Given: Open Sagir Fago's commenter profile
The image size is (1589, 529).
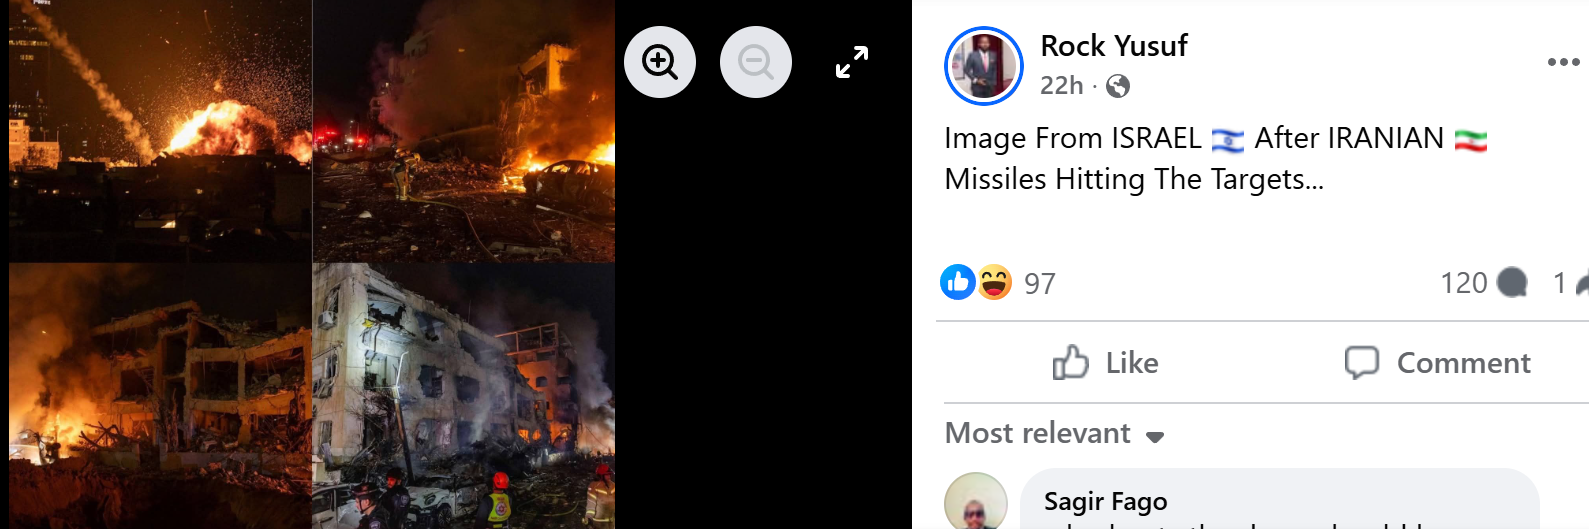Looking at the screenshot, I should pos(1105,501).
